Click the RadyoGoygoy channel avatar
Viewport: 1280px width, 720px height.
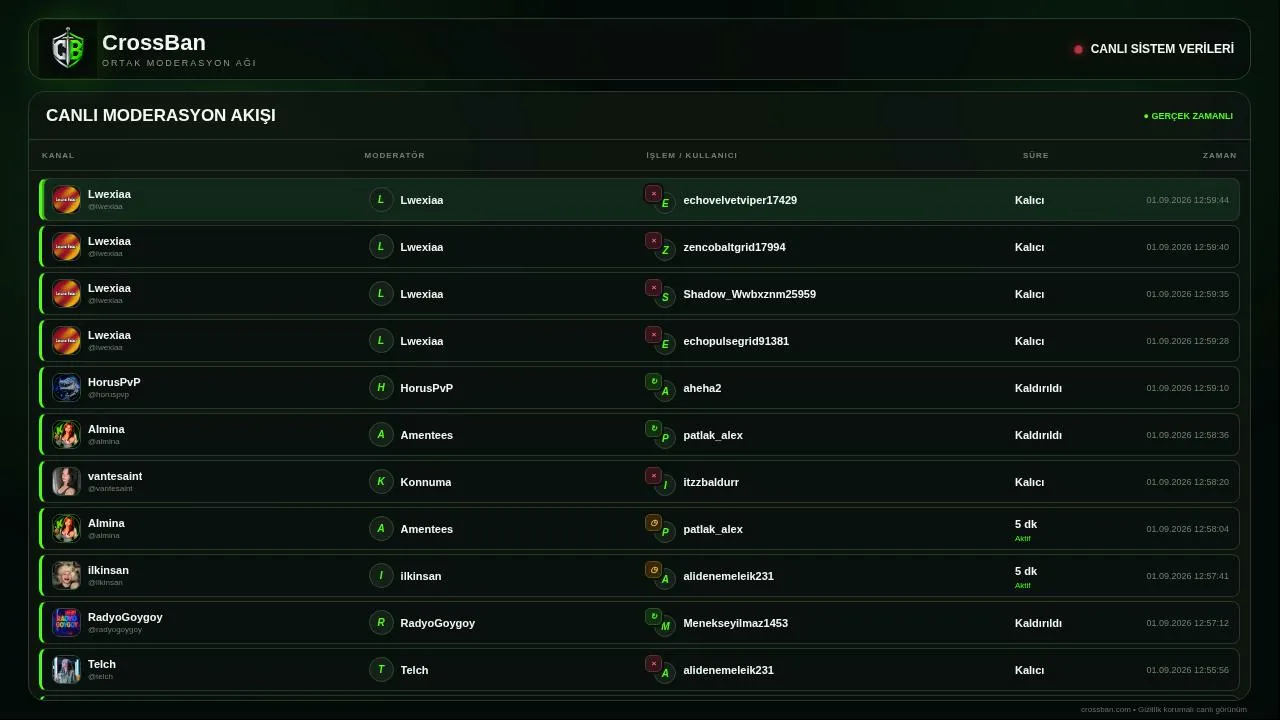(x=66, y=622)
